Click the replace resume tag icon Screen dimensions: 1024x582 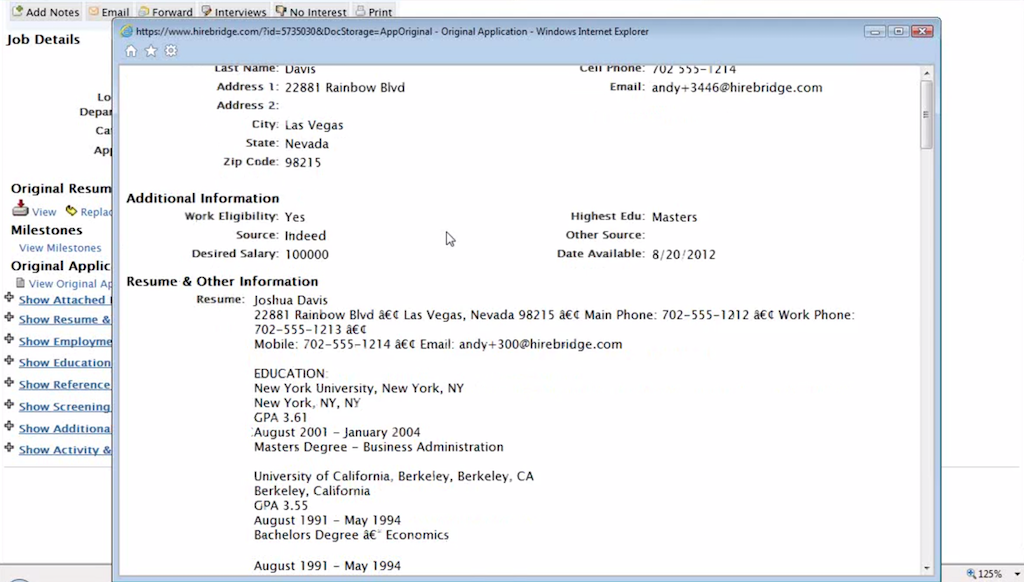[x=71, y=210]
